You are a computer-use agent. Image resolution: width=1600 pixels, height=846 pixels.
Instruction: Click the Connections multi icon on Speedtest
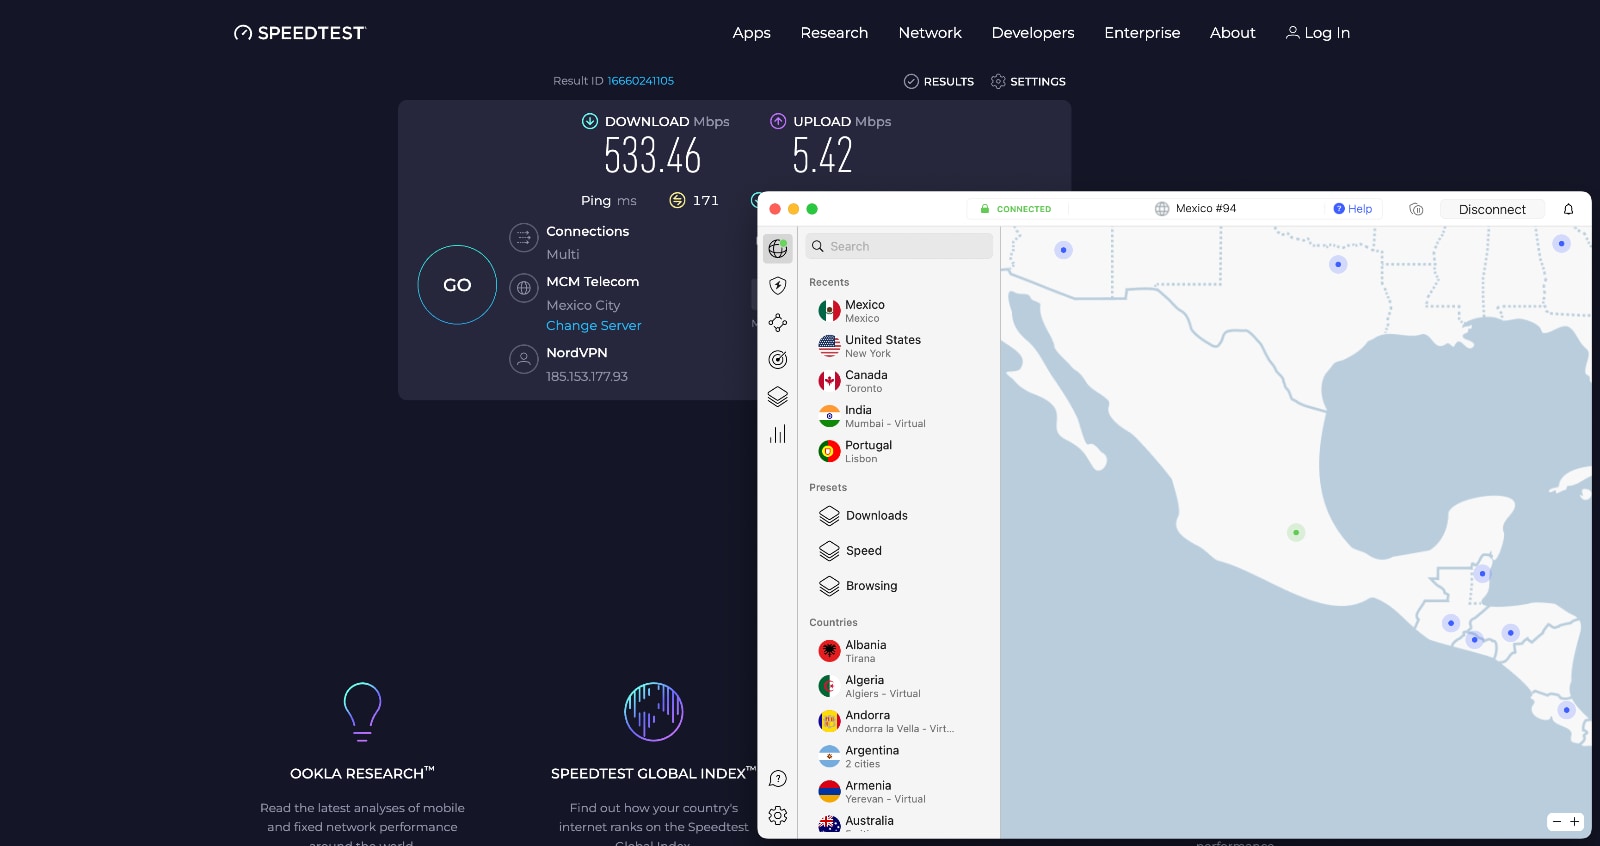[524, 238]
